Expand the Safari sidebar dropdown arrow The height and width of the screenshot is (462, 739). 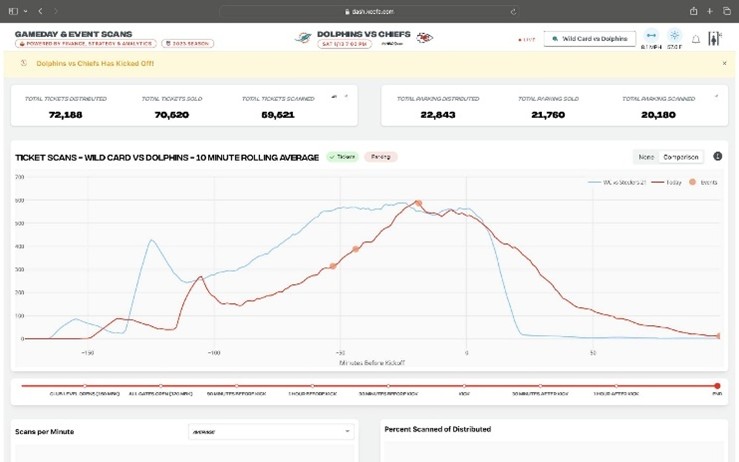point(25,11)
